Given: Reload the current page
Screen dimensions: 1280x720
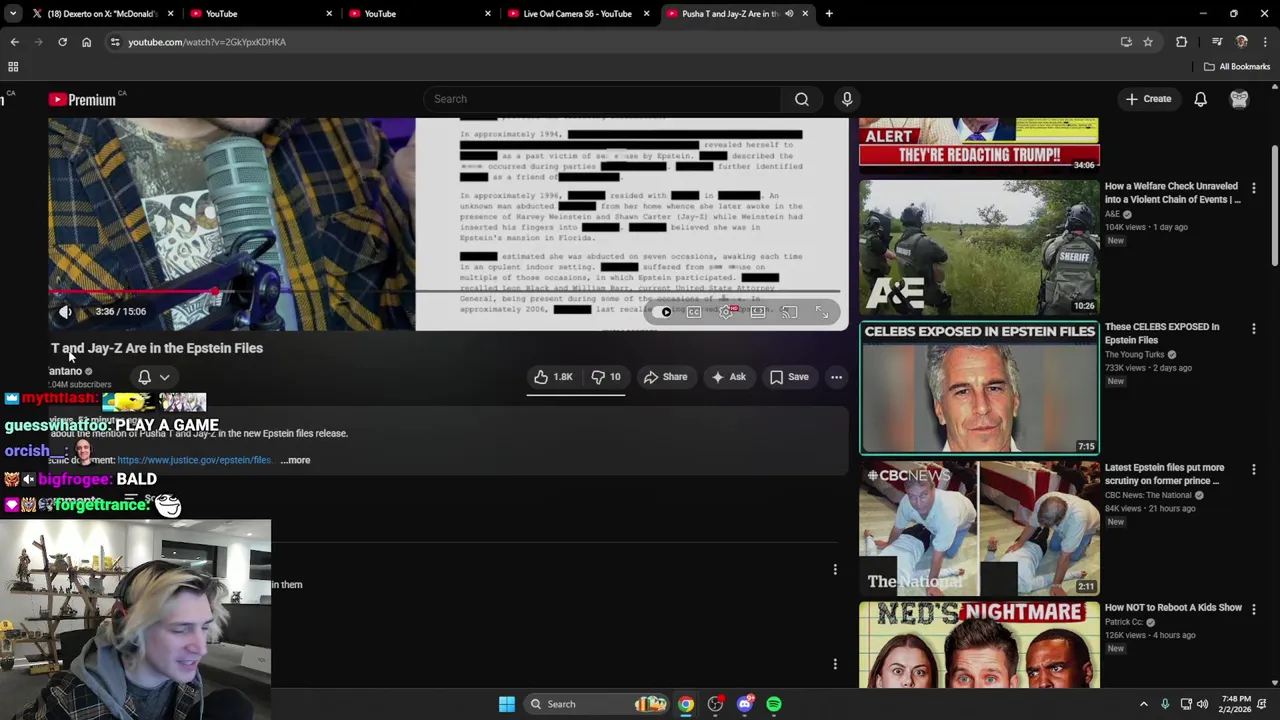Looking at the screenshot, I should (x=62, y=42).
